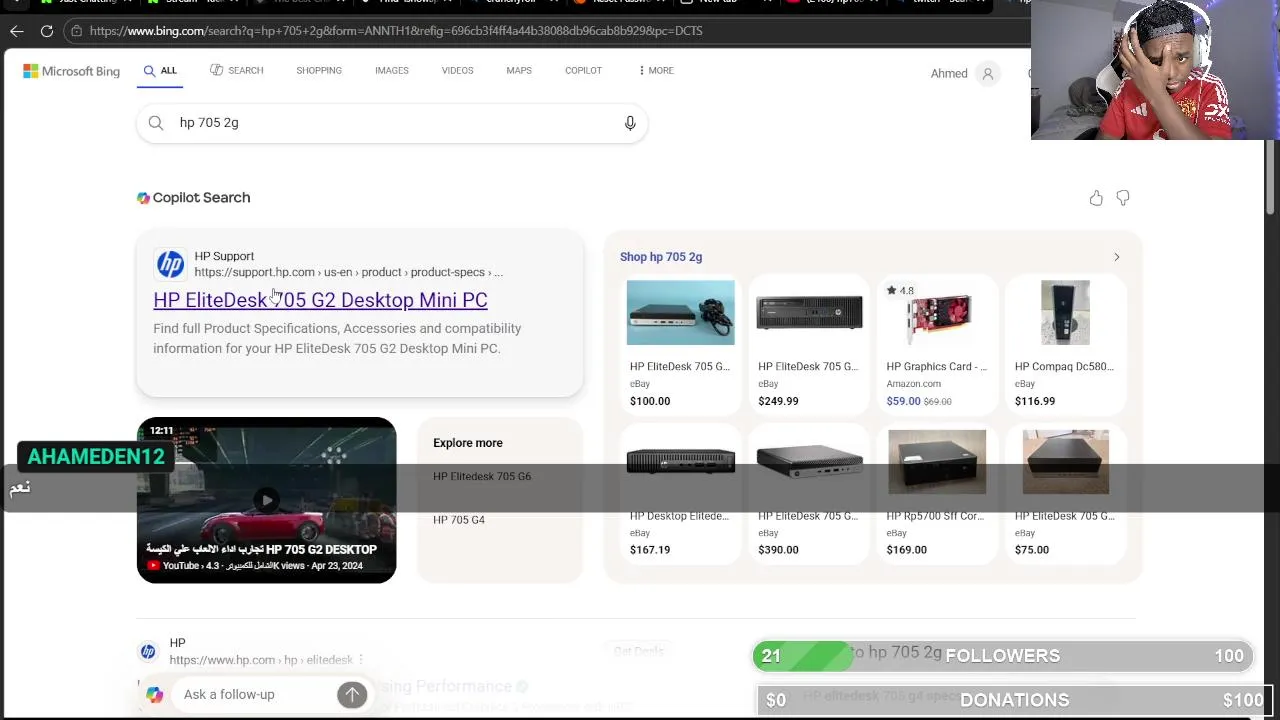Give thumbs down on Copilot Search
The width and height of the screenshot is (1280, 720).
point(1123,198)
